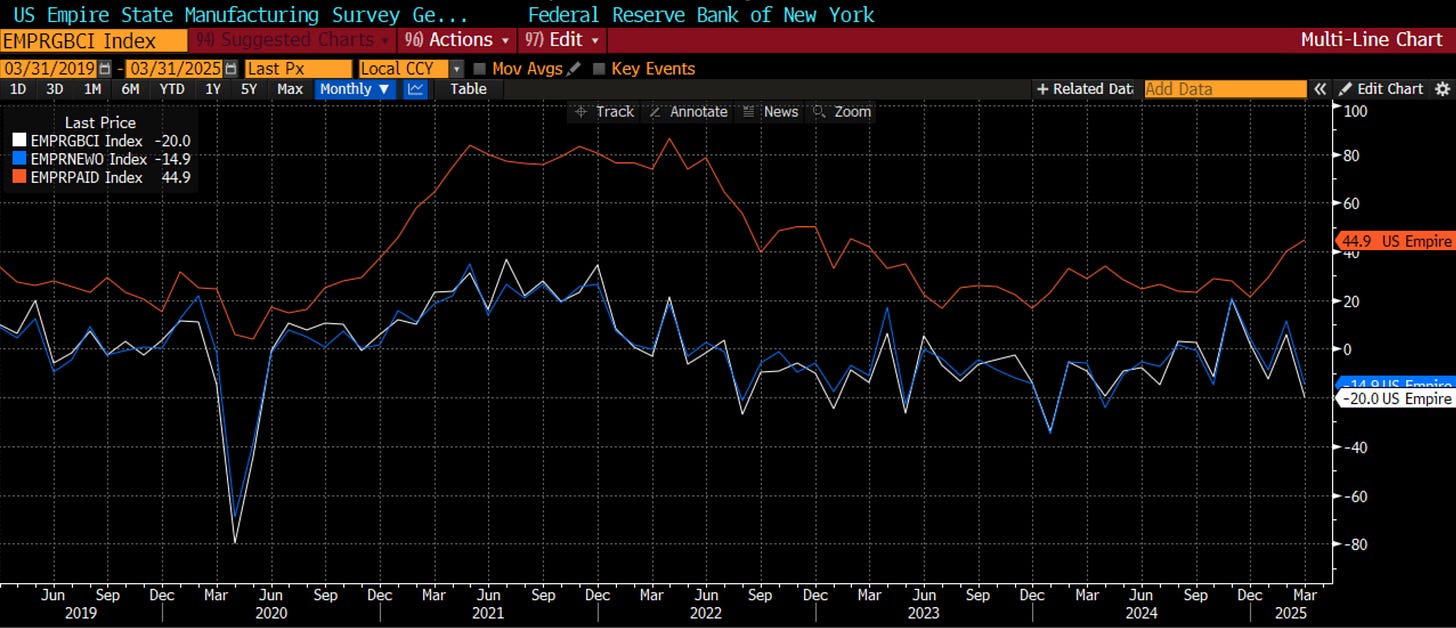This screenshot has width=1456, height=628.
Task: Open the Actions menu
Action: point(458,40)
